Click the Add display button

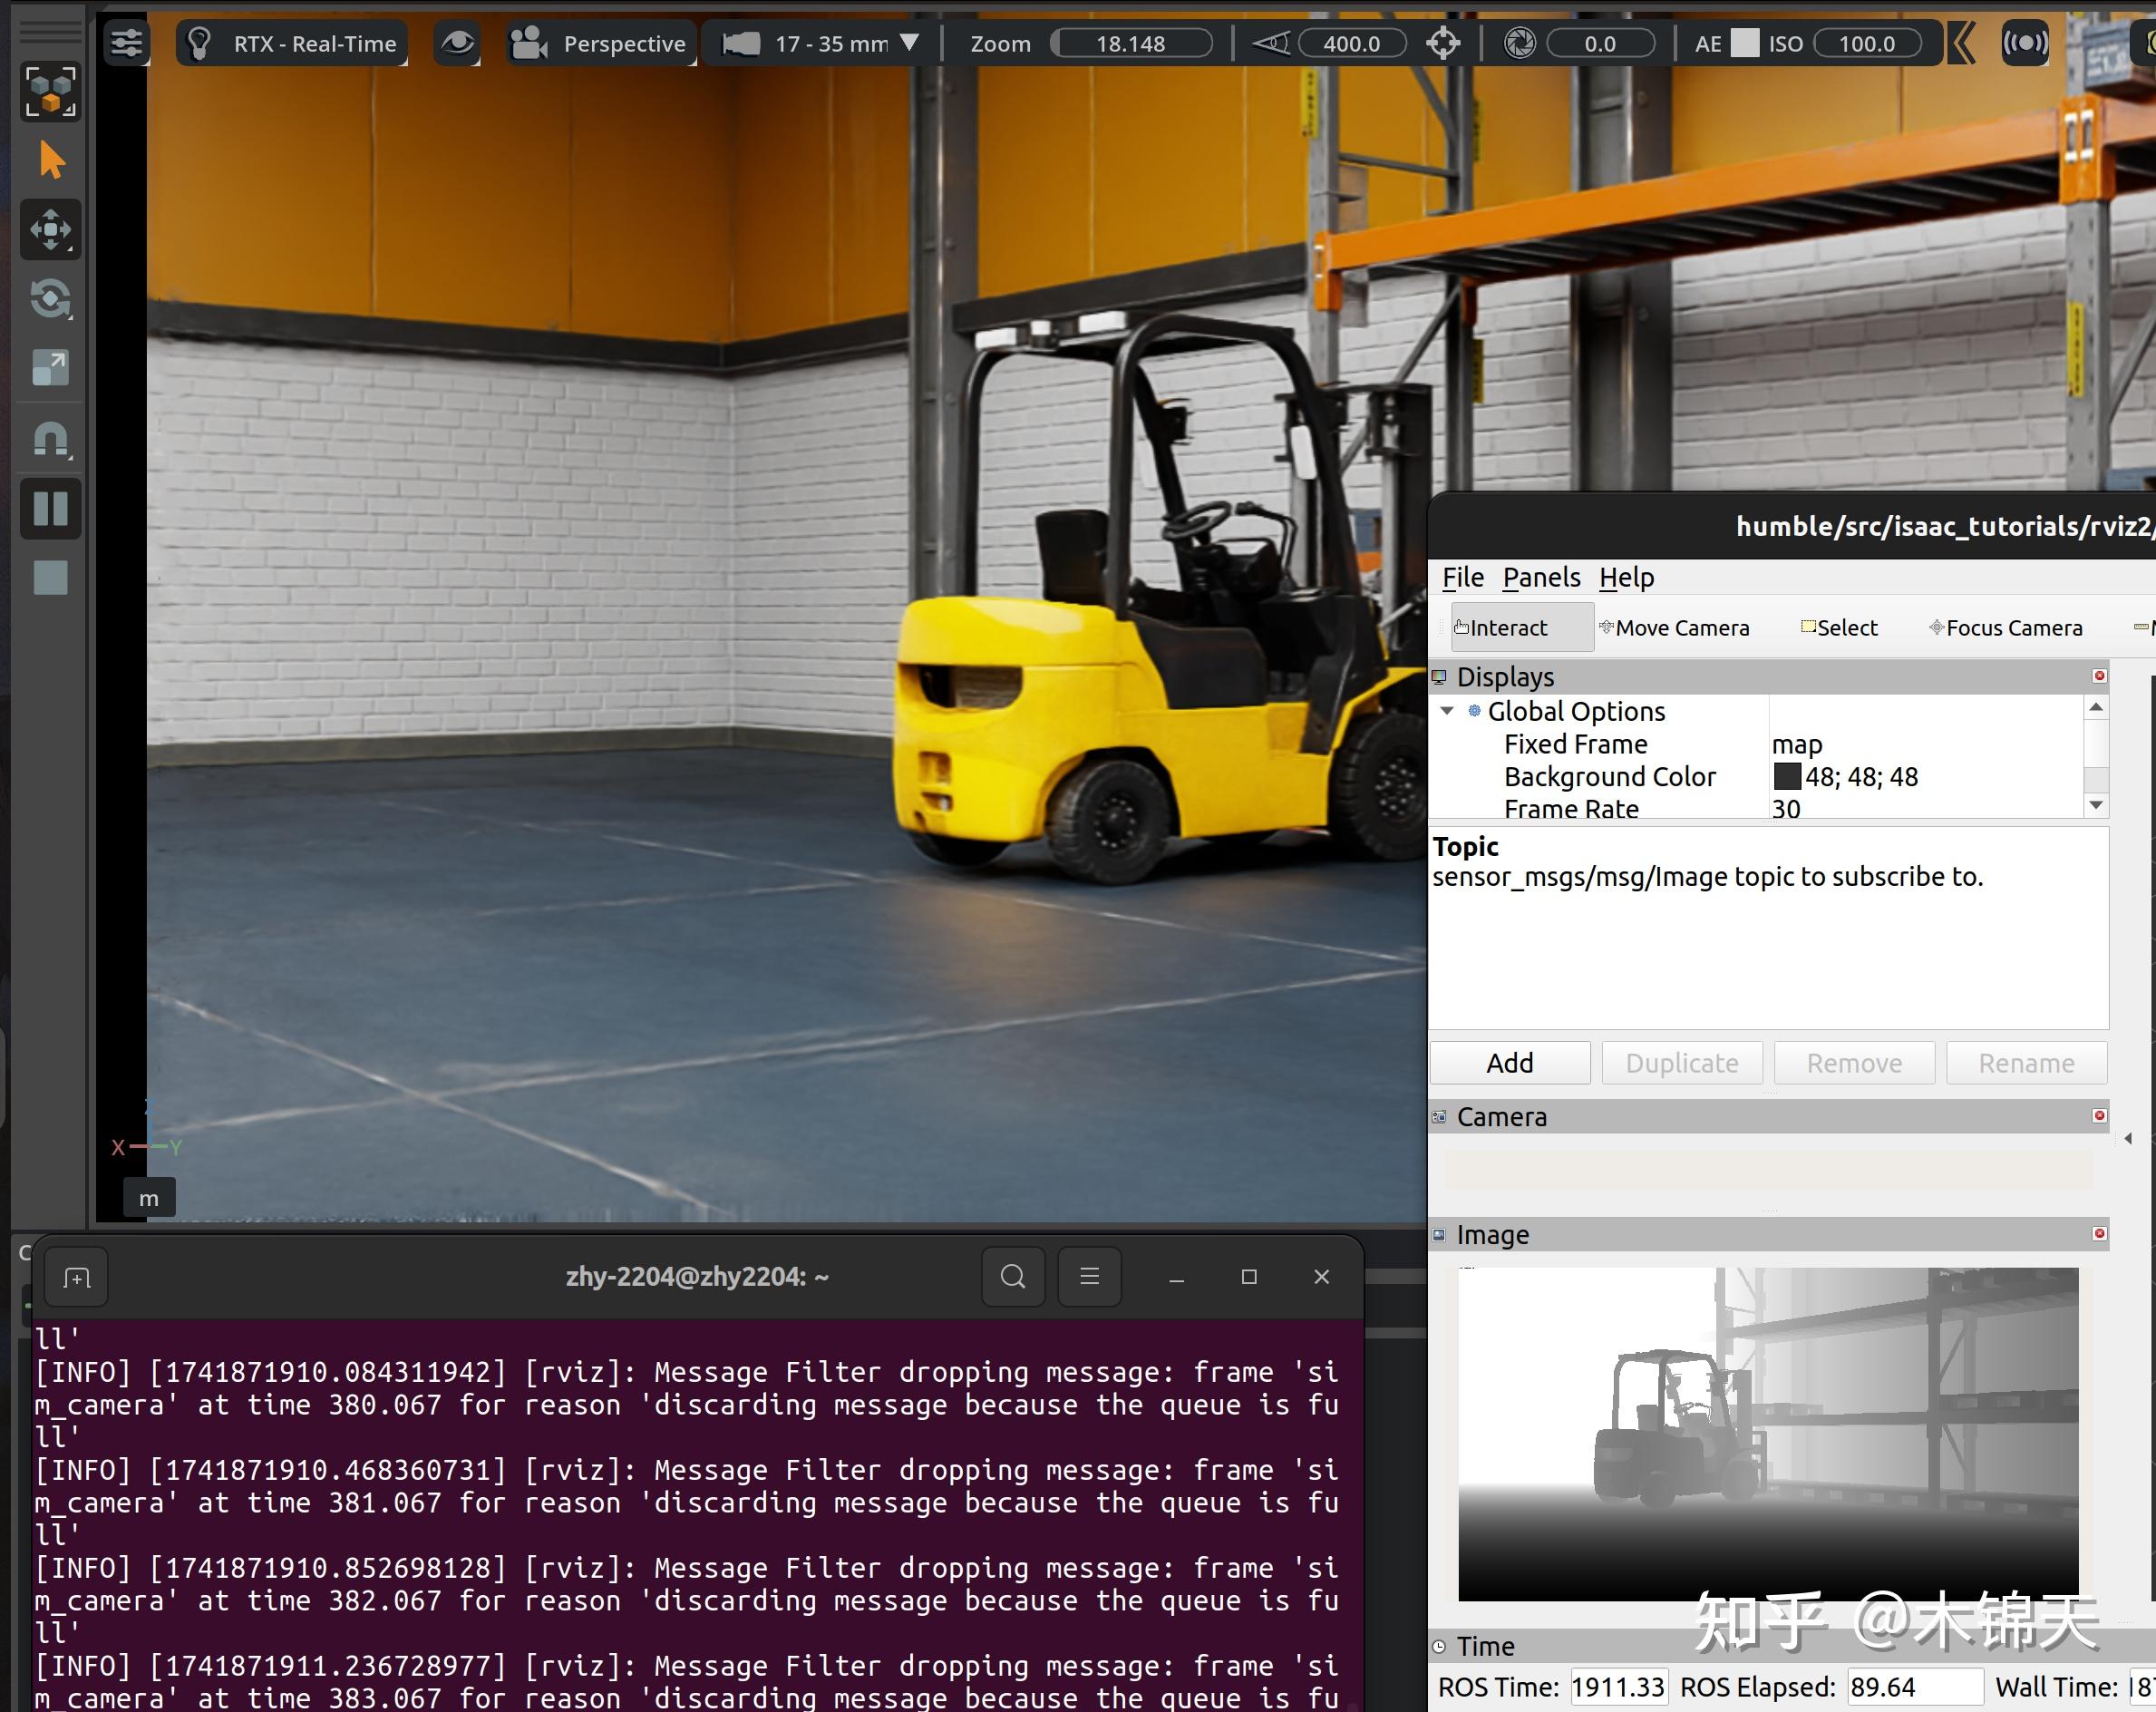point(1510,1062)
